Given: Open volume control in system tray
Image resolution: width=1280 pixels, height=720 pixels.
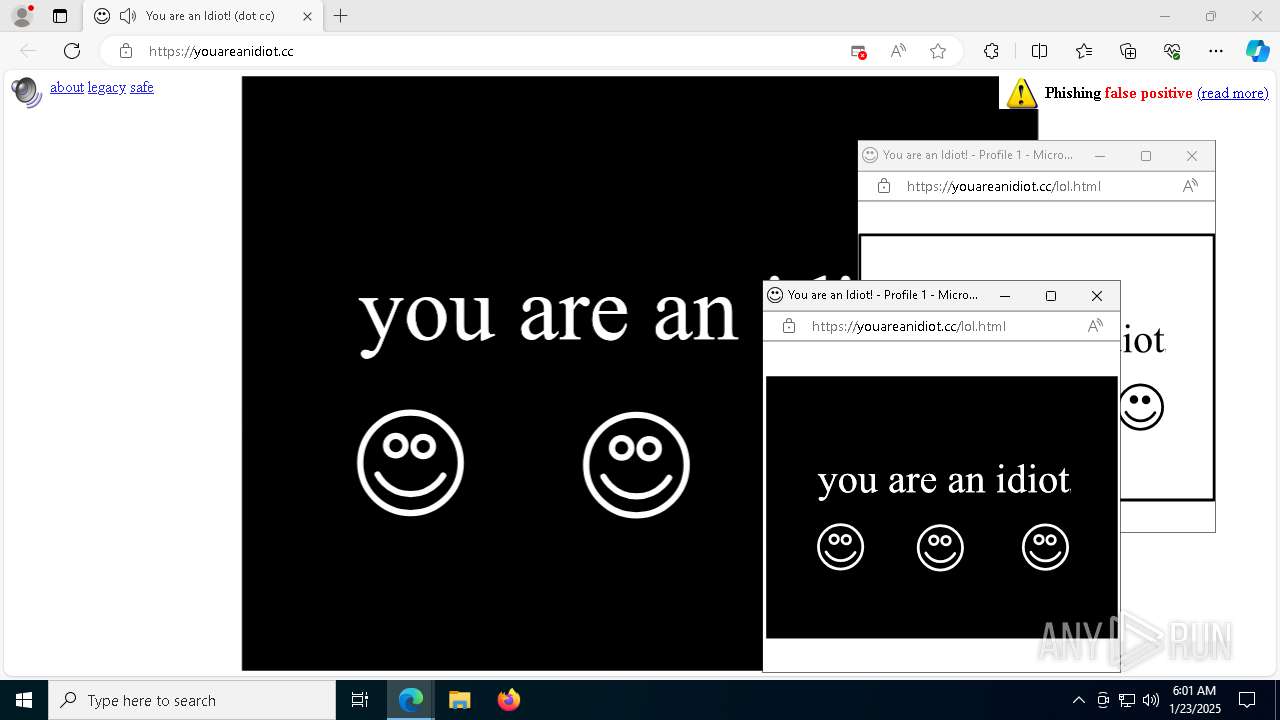Looking at the screenshot, I should 1150,700.
